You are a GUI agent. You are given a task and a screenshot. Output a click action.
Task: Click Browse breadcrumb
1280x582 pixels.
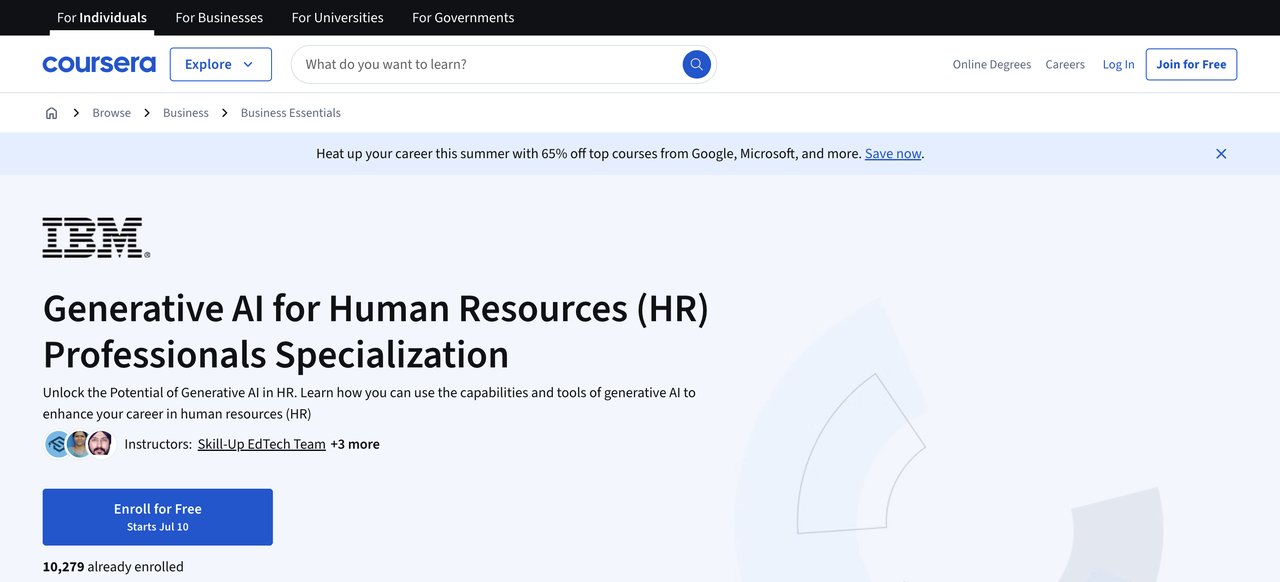[x=111, y=113]
